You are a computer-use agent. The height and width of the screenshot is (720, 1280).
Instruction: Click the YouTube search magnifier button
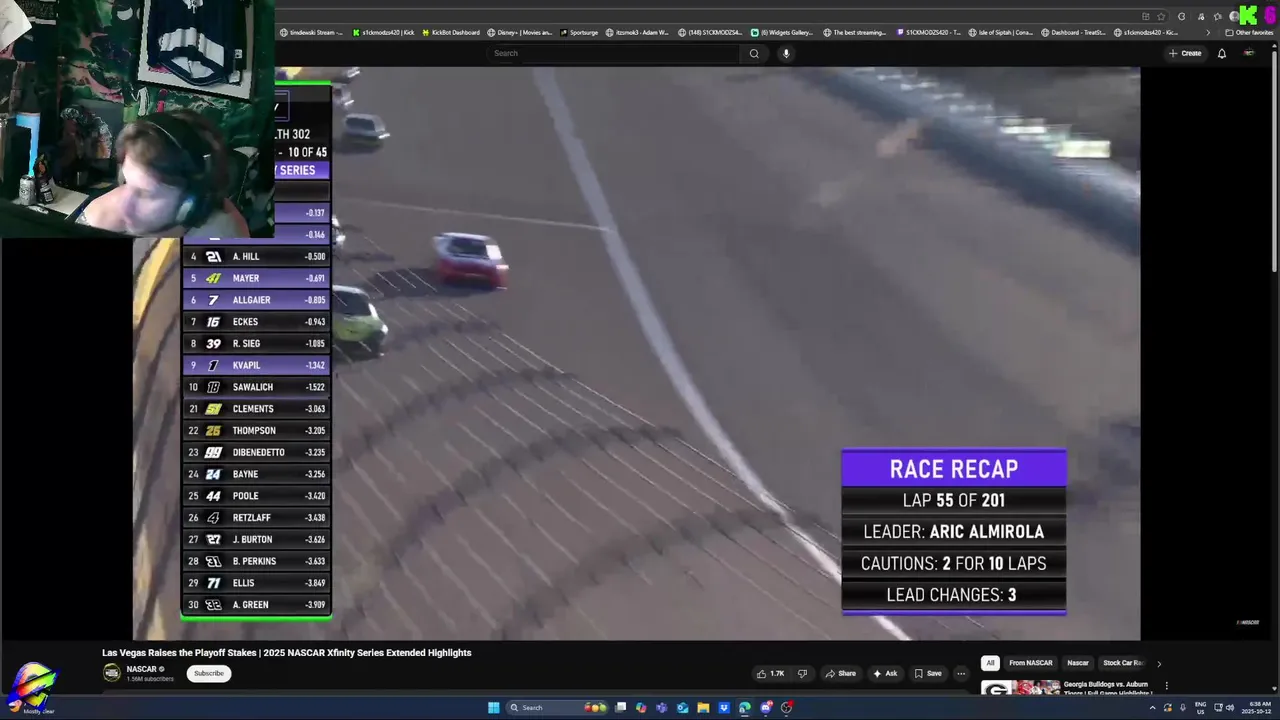point(754,53)
